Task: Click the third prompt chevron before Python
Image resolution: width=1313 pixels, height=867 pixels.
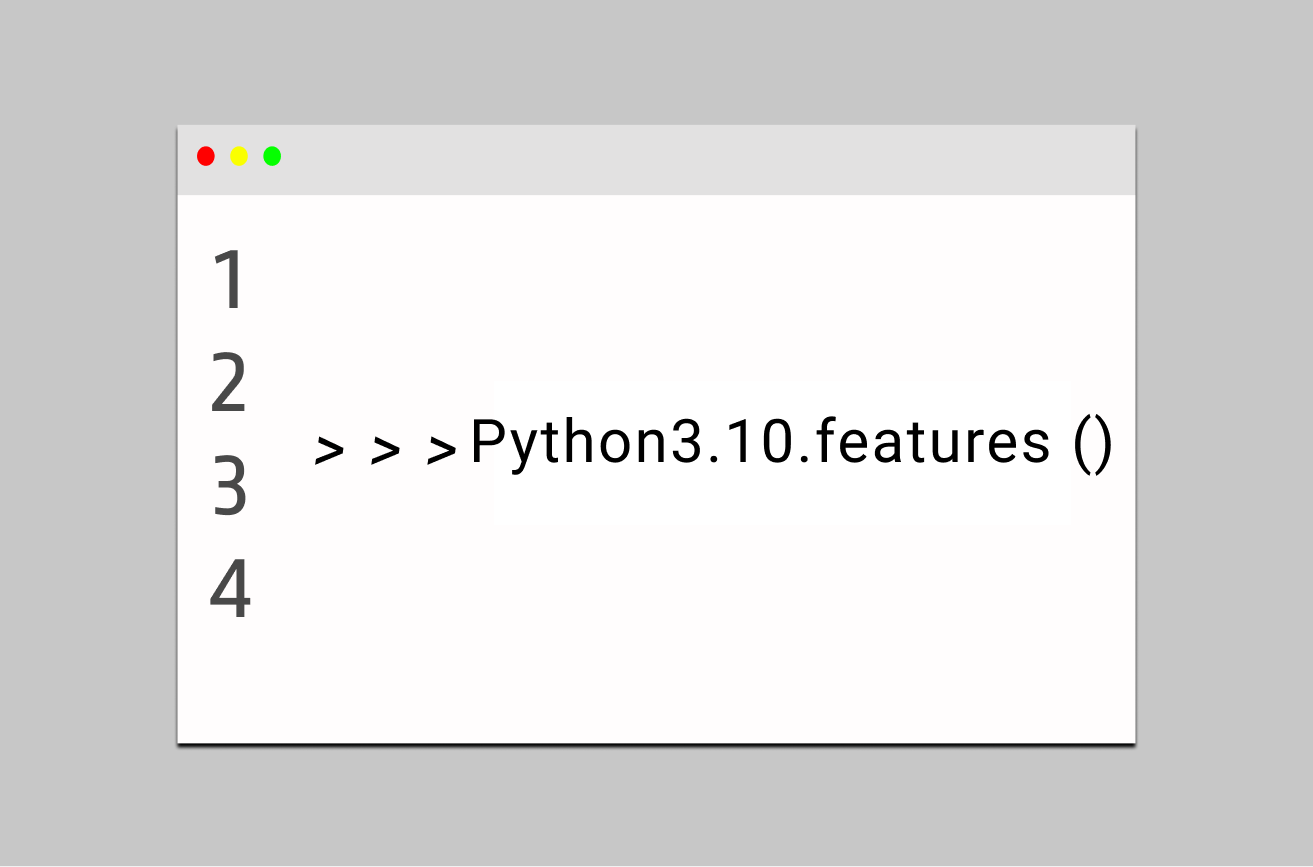Action: [441, 450]
